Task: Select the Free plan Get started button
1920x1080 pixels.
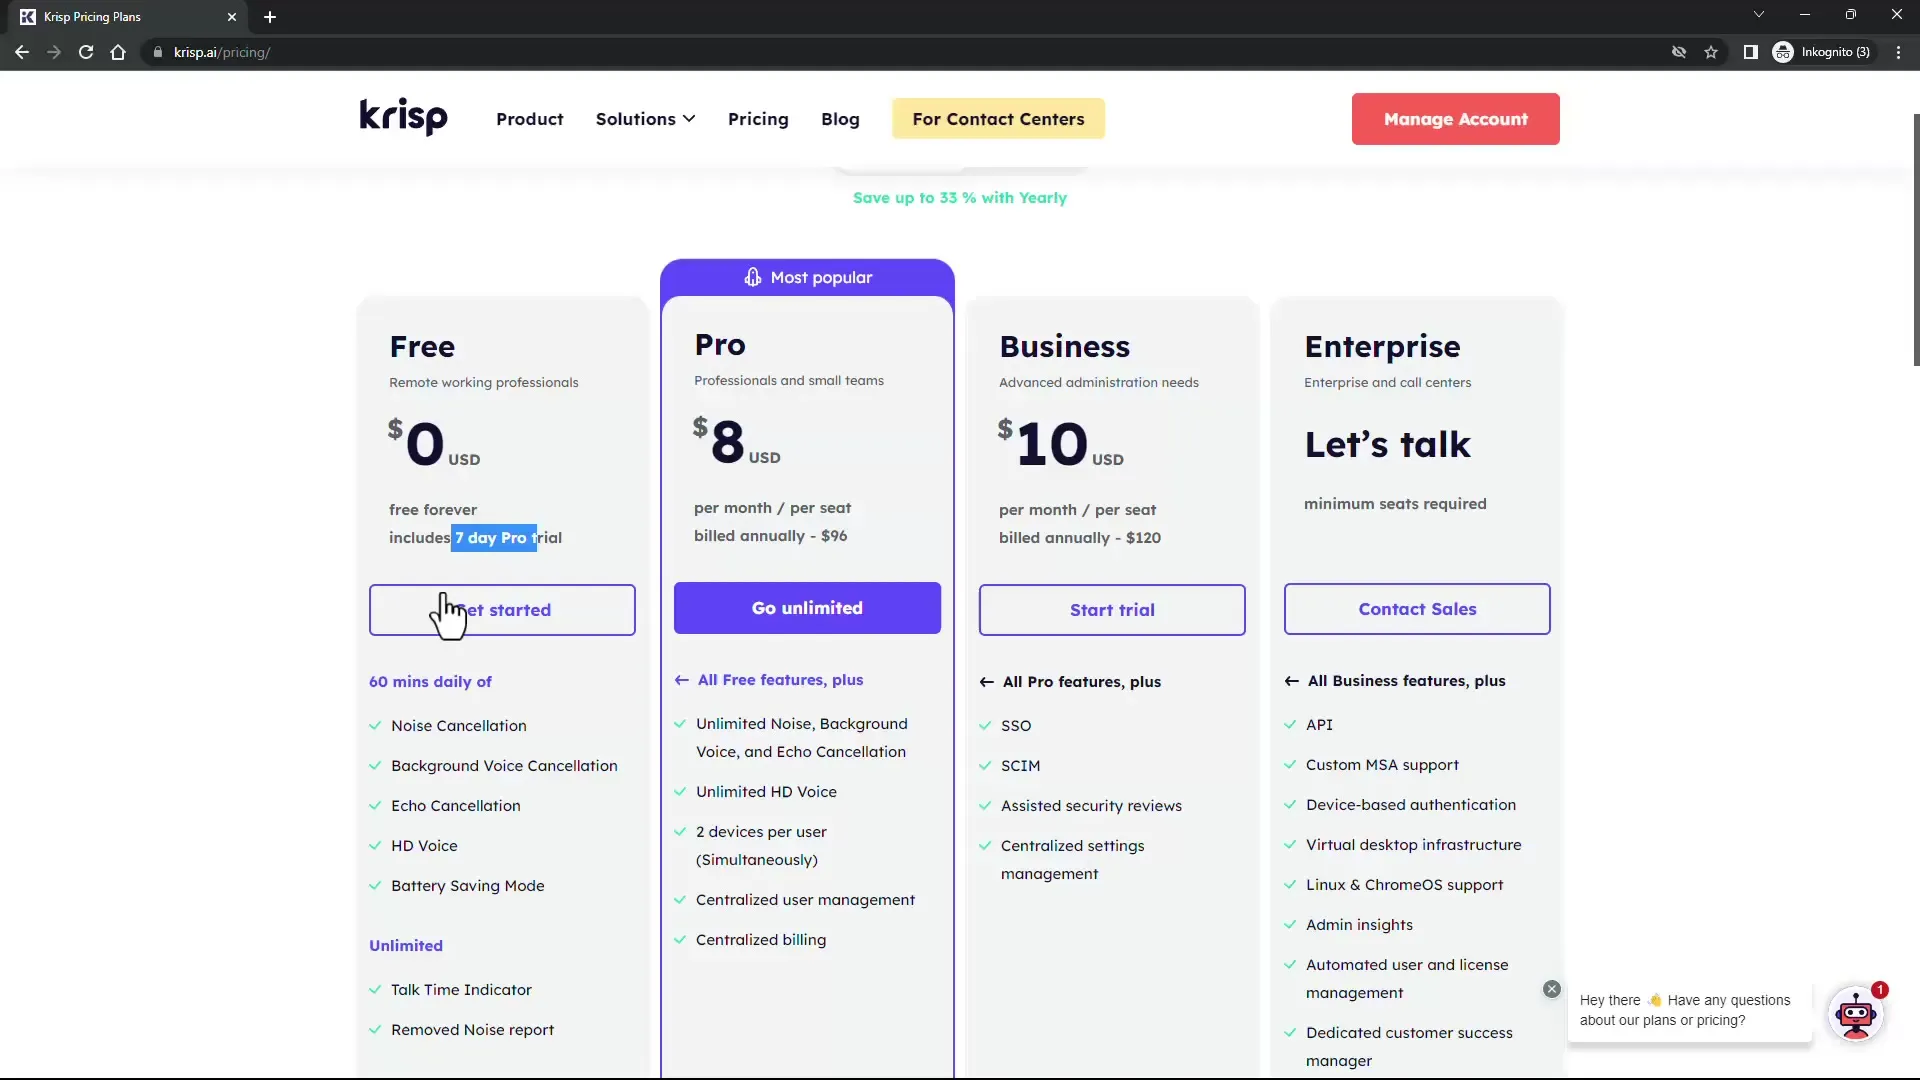Action: tap(501, 609)
